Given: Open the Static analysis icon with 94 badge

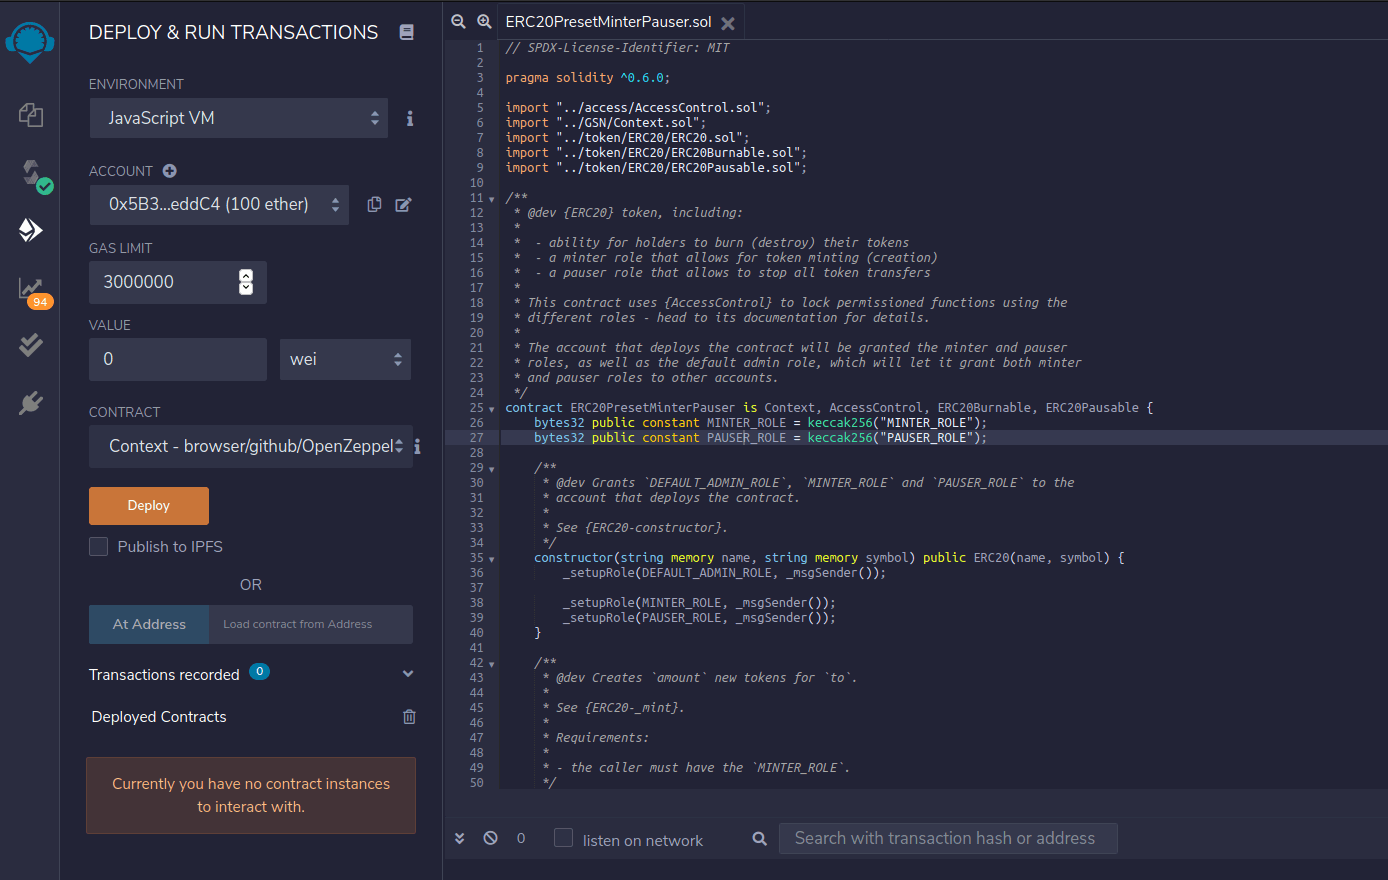Looking at the screenshot, I should [31, 289].
